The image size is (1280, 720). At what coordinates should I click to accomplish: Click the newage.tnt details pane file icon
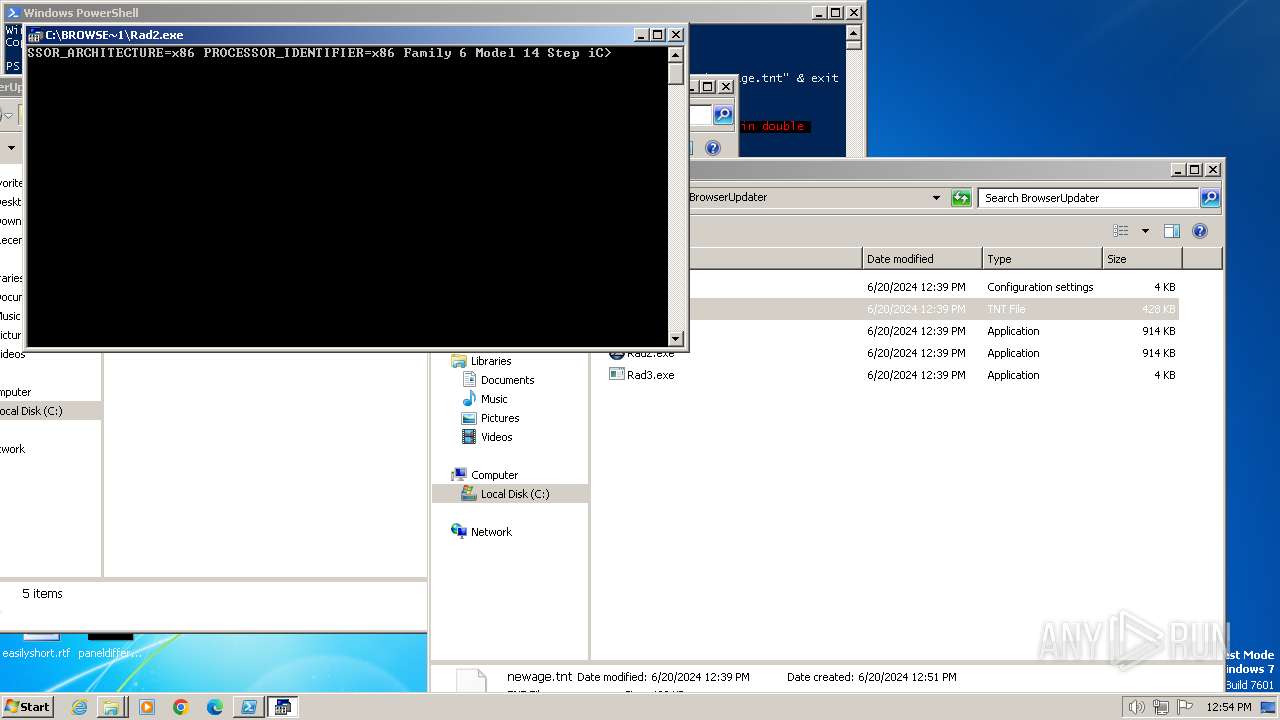pyautogui.click(x=471, y=681)
